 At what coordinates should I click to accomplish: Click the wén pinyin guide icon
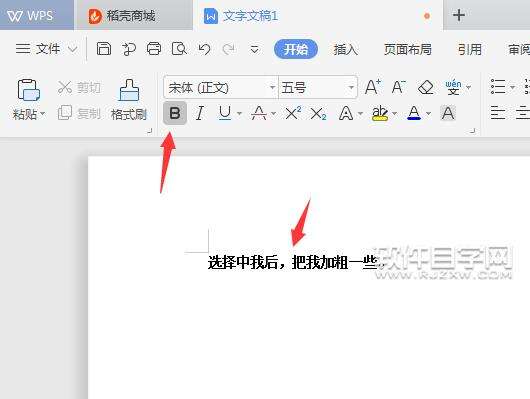pos(453,87)
